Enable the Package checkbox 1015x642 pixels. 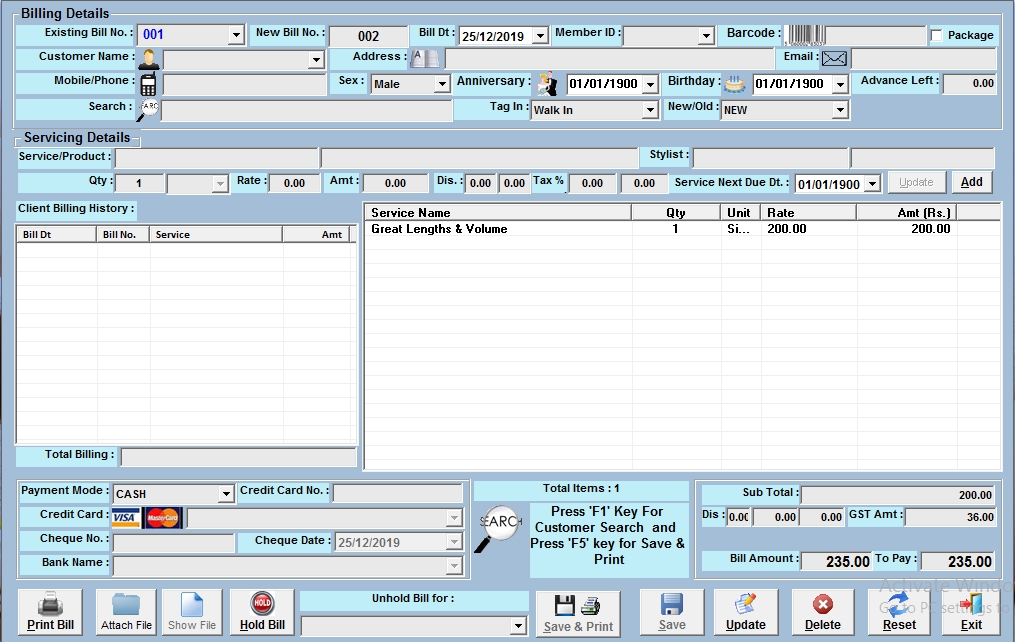point(936,35)
